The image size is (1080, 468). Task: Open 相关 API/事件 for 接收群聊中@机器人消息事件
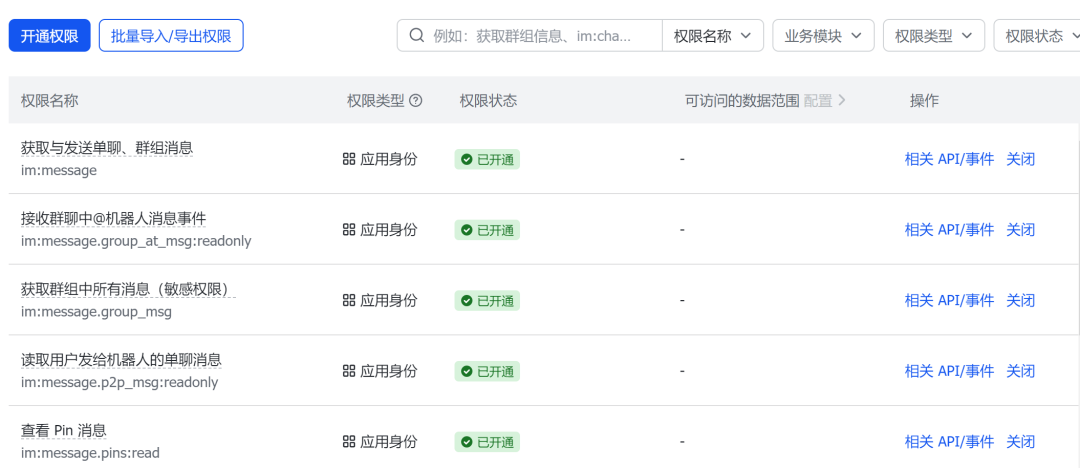pyautogui.click(x=949, y=230)
